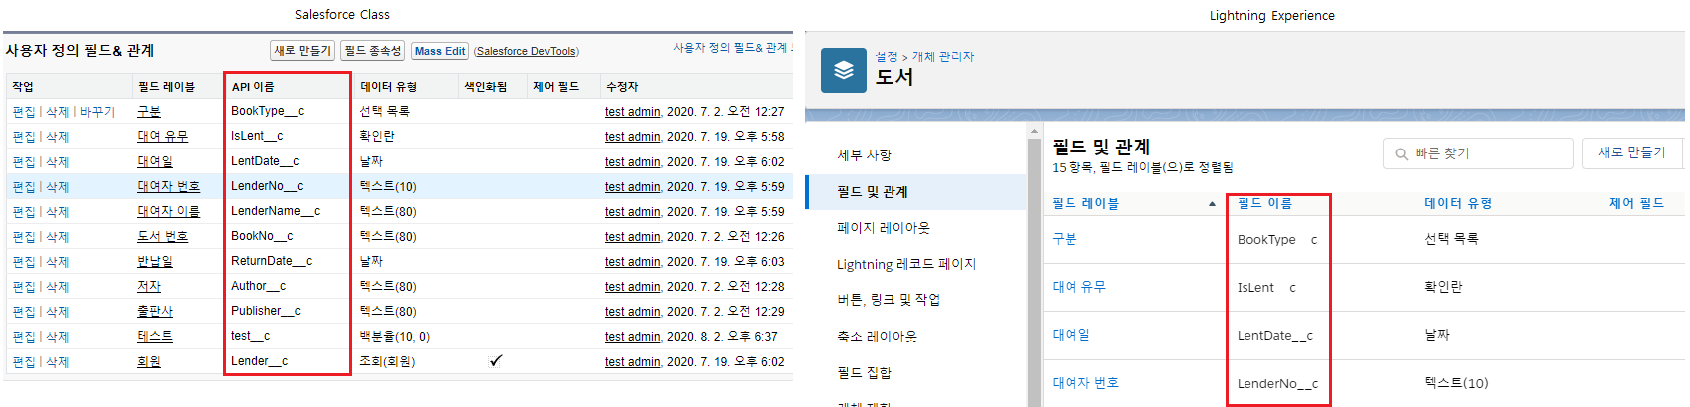Click the API 이름 column header
Screen dimensions: 1690x407
pyautogui.click(x=253, y=87)
